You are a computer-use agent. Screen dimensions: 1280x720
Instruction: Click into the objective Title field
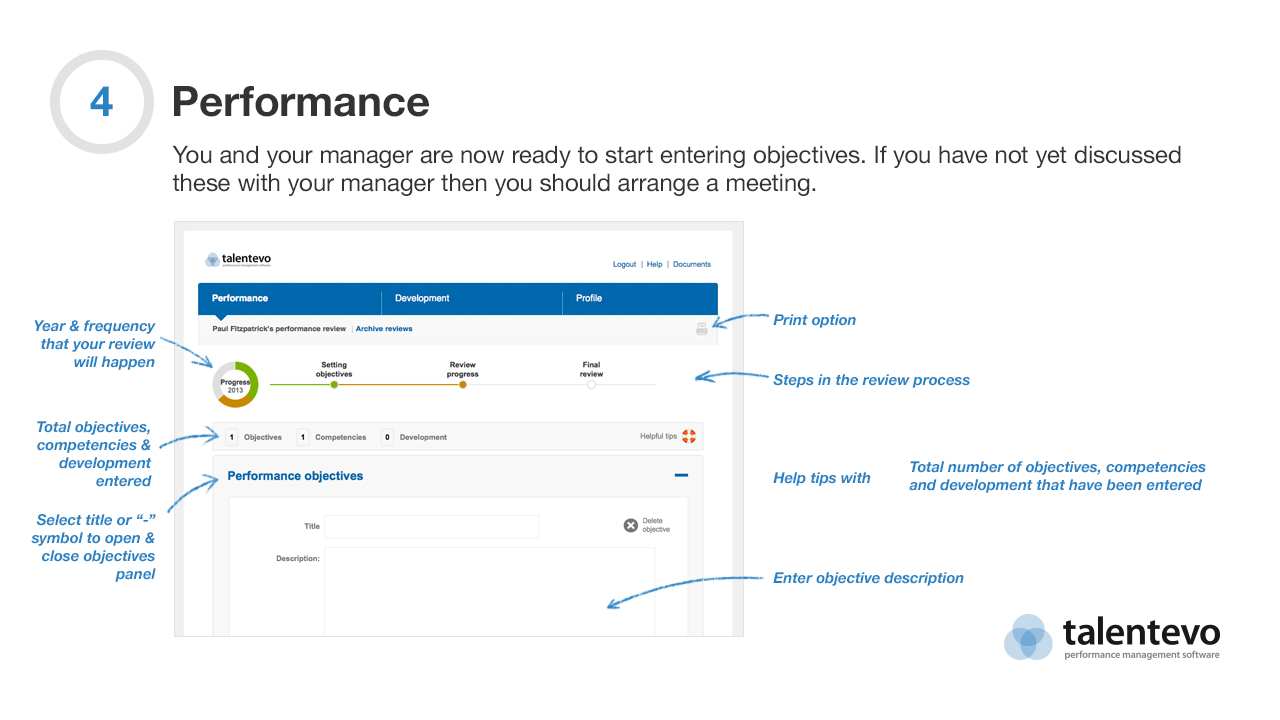pos(431,526)
